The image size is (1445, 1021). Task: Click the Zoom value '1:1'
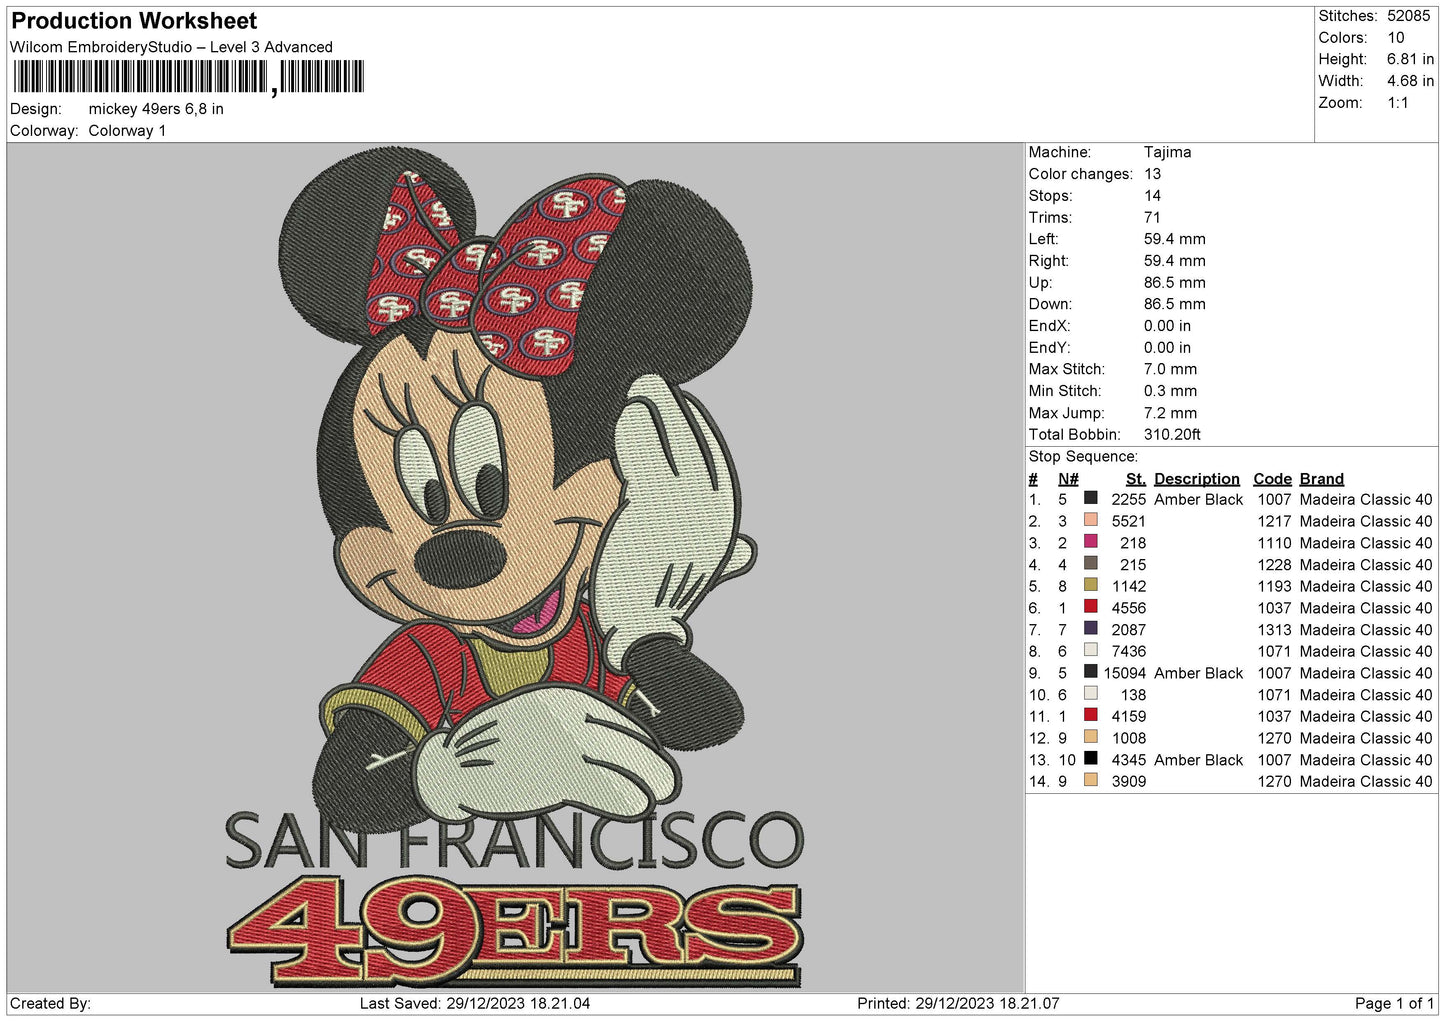click(x=1398, y=103)
